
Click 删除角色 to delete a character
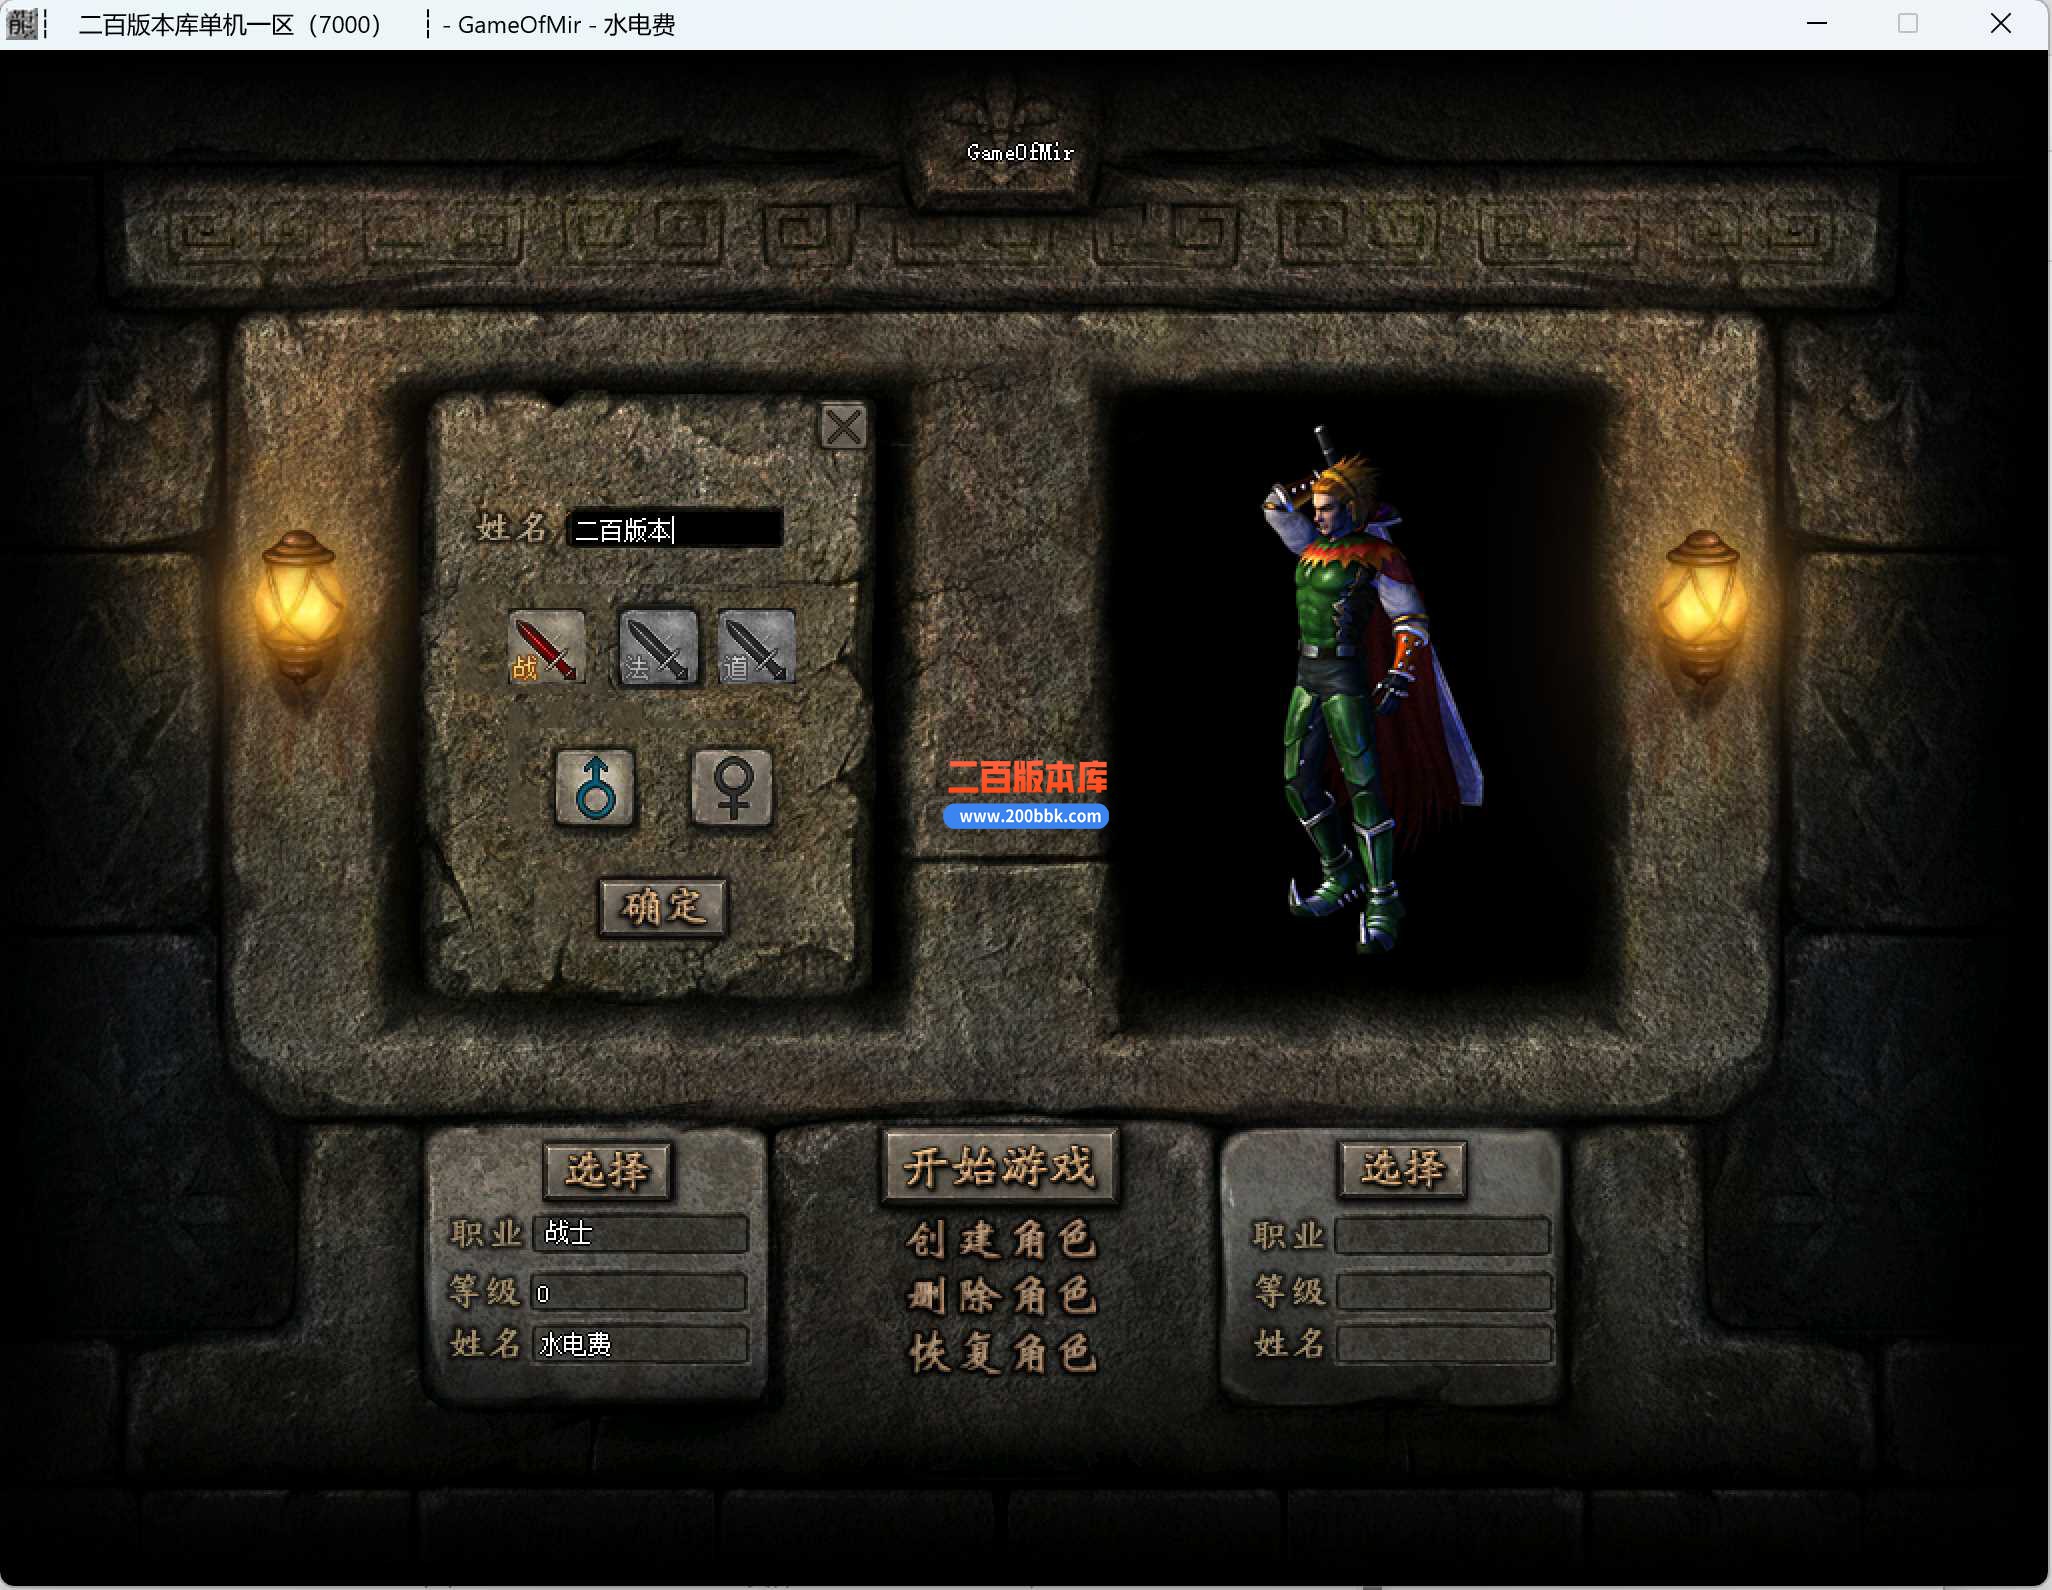coord(1001,1296)
